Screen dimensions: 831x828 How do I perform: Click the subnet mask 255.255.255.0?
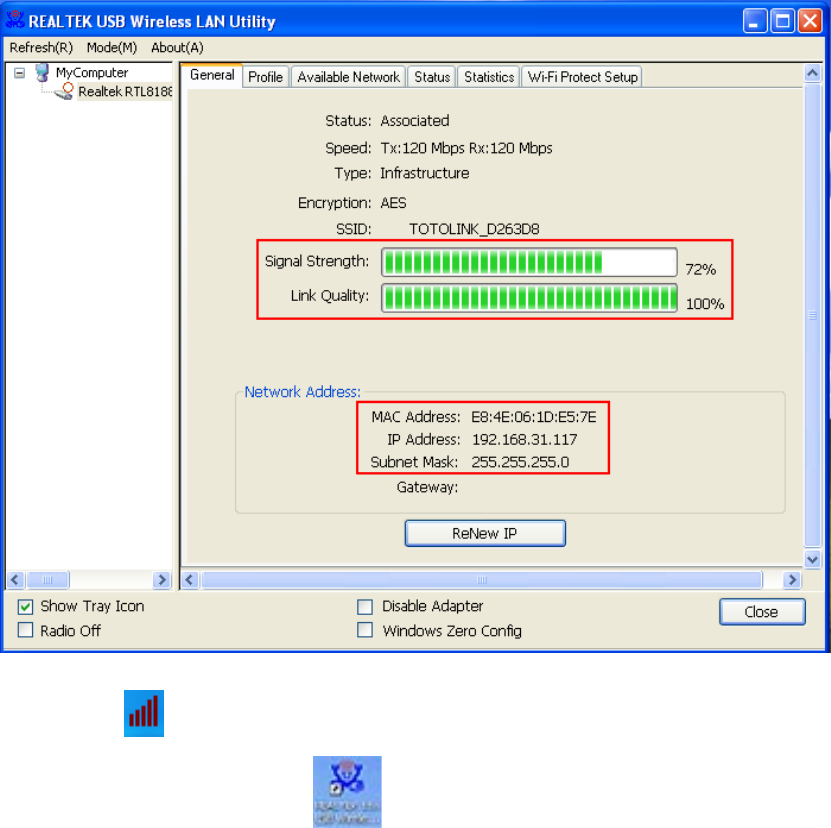coord(520,462)
